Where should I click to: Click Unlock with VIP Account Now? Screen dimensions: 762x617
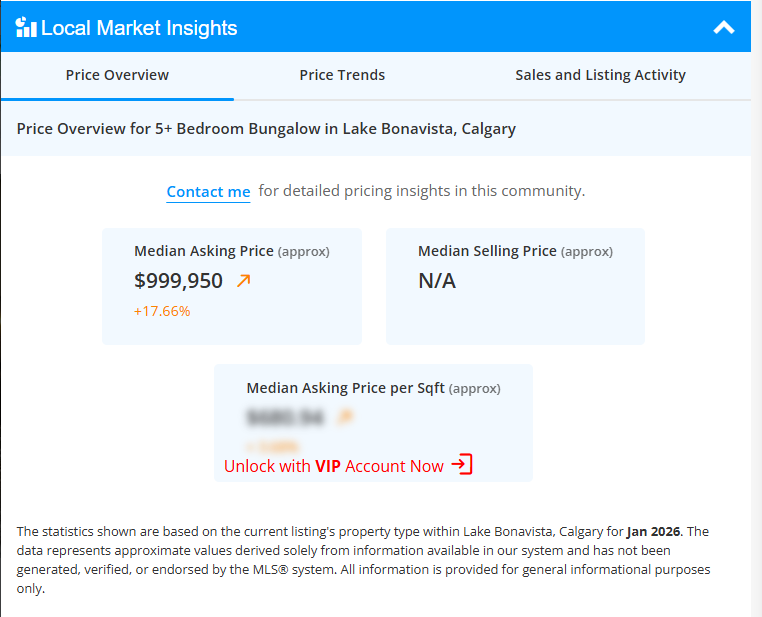coord(347,466)
